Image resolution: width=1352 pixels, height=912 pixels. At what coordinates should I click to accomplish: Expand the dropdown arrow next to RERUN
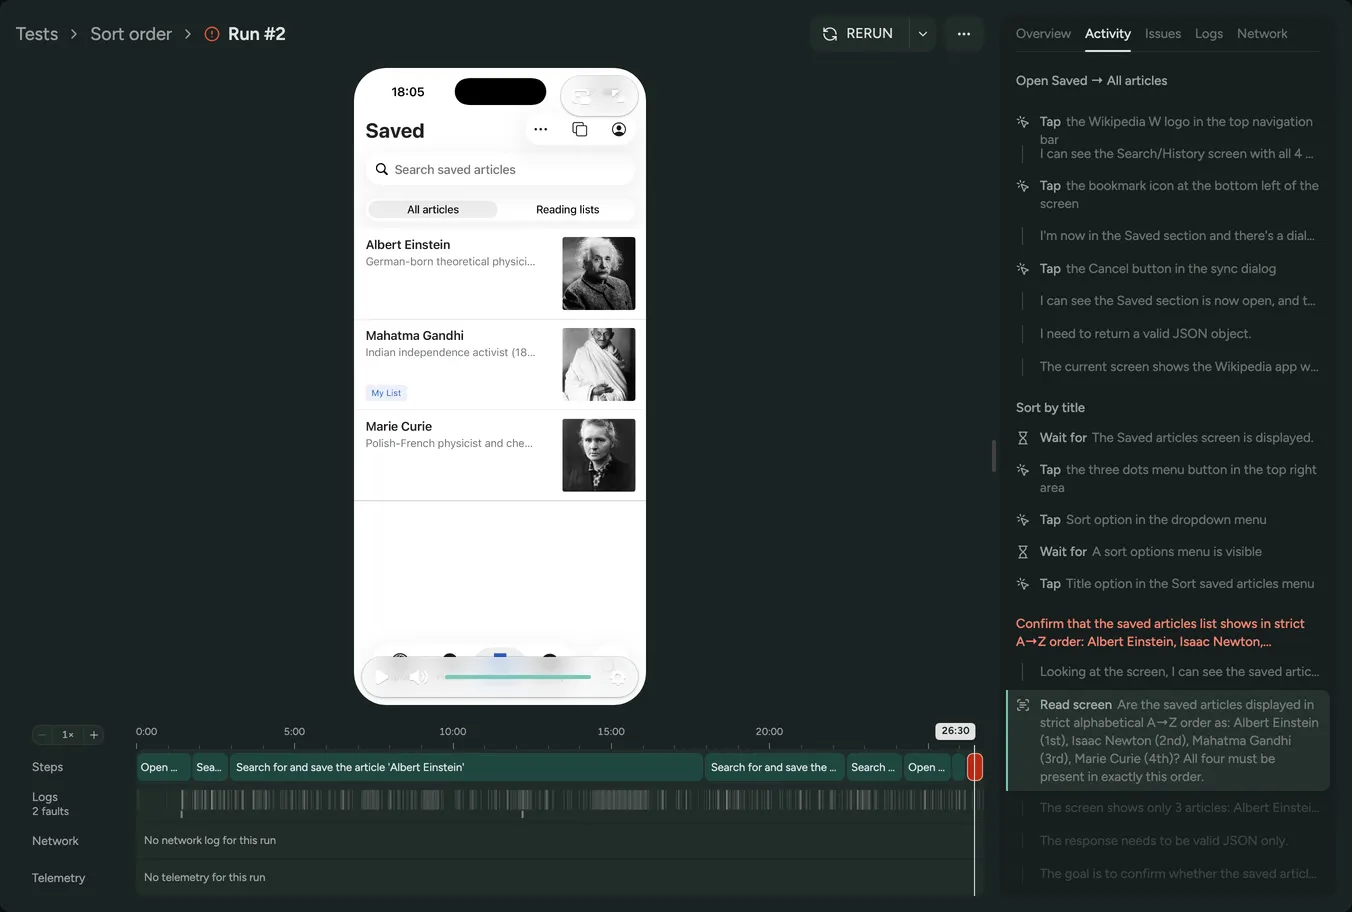tap(923, 33)
